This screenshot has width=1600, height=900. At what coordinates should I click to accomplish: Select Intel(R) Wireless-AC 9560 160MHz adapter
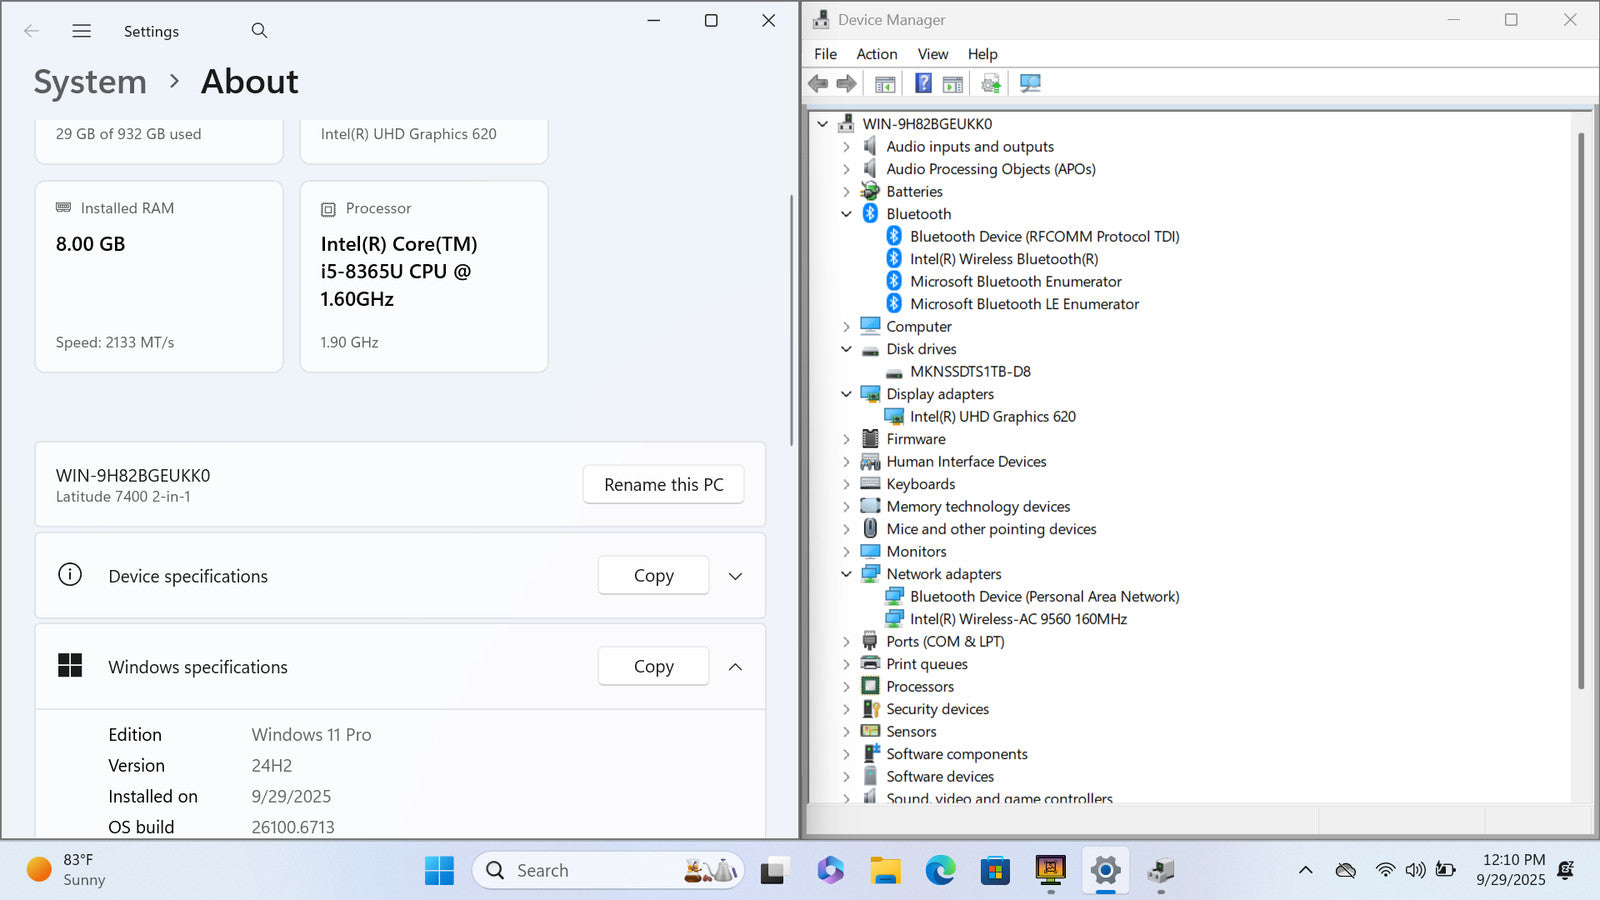pyautogui.click(x=1018, y=619)
